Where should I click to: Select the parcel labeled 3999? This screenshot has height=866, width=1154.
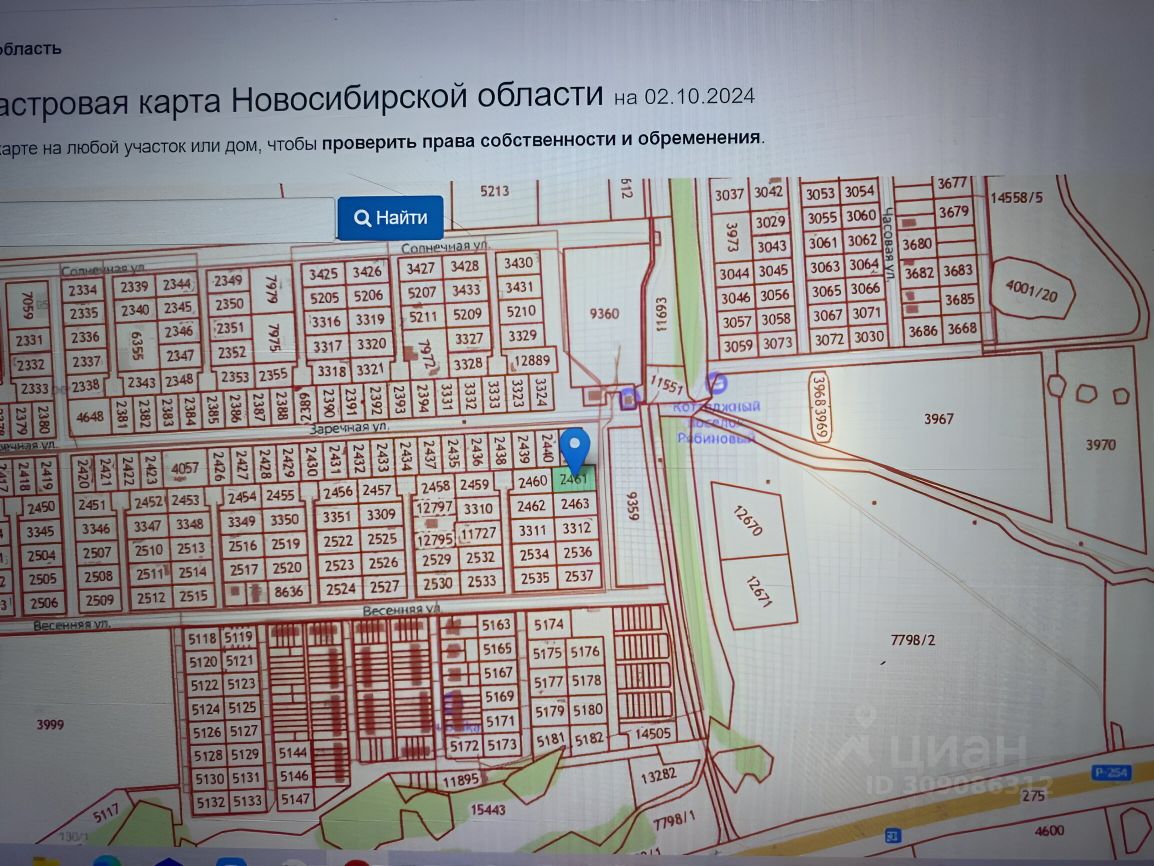pos(50,724)
